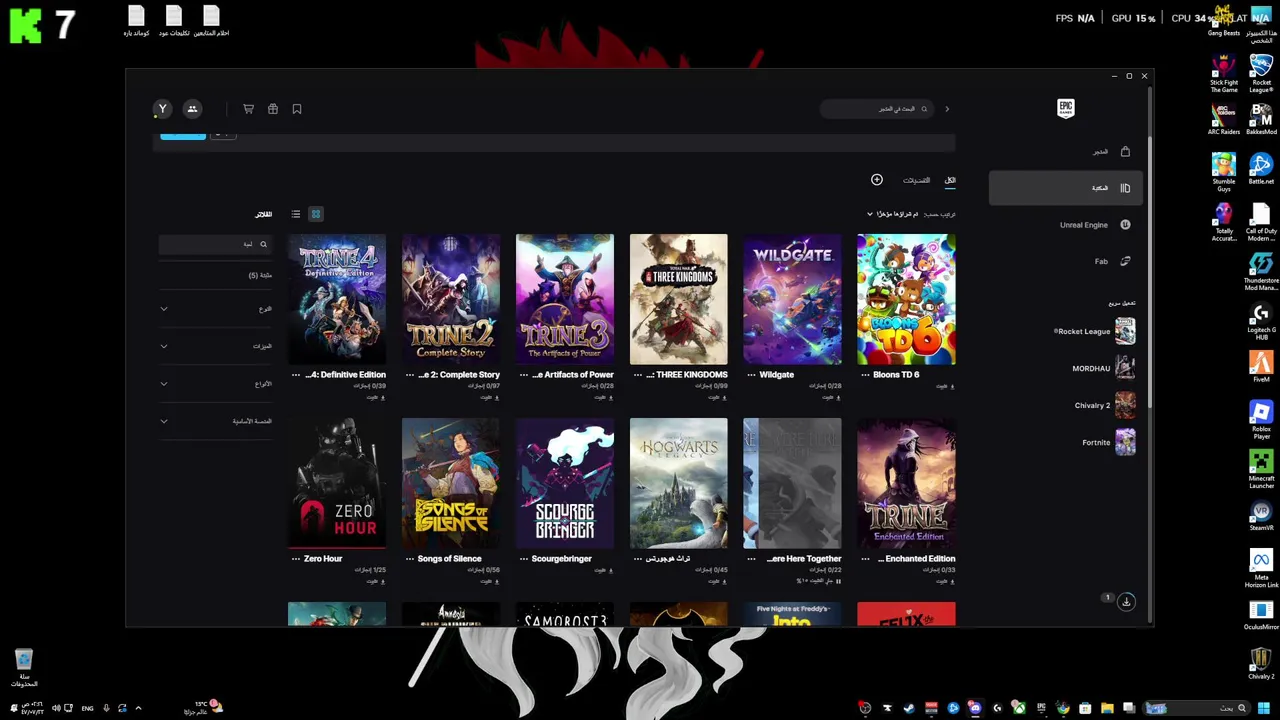Screen dimensions: 1280x720
Task: Expand the first filter section chevron
Action: (164, 308)
